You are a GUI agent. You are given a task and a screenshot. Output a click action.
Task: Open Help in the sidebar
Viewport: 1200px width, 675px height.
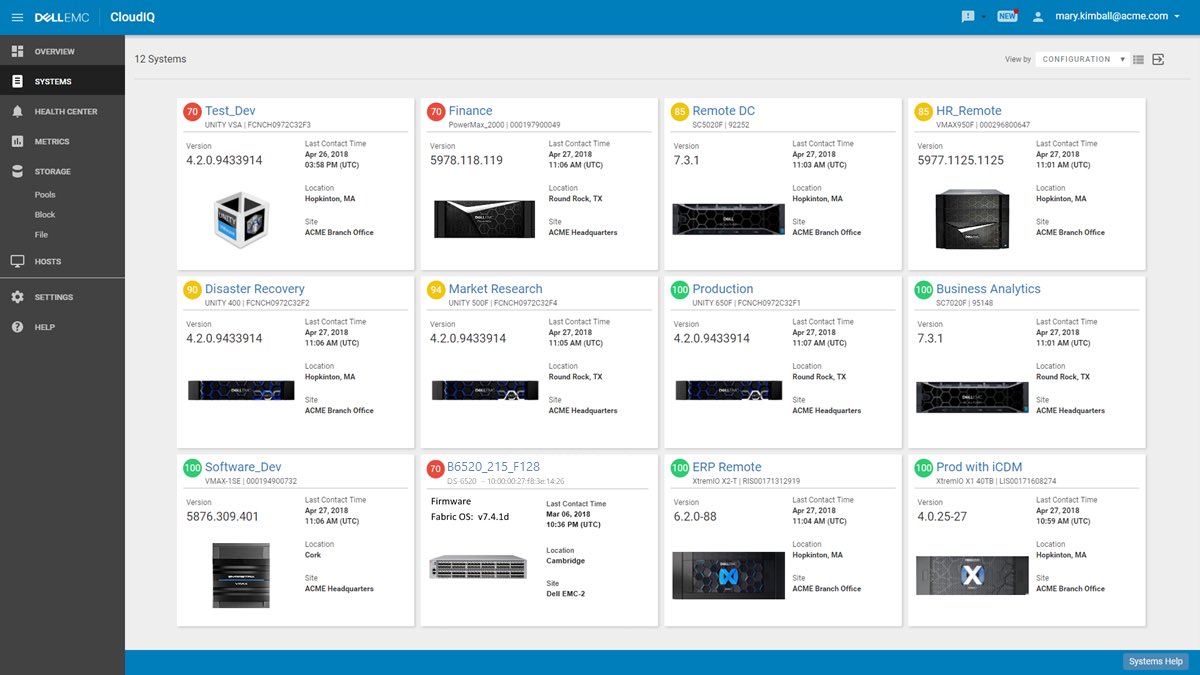coord(62,327)
